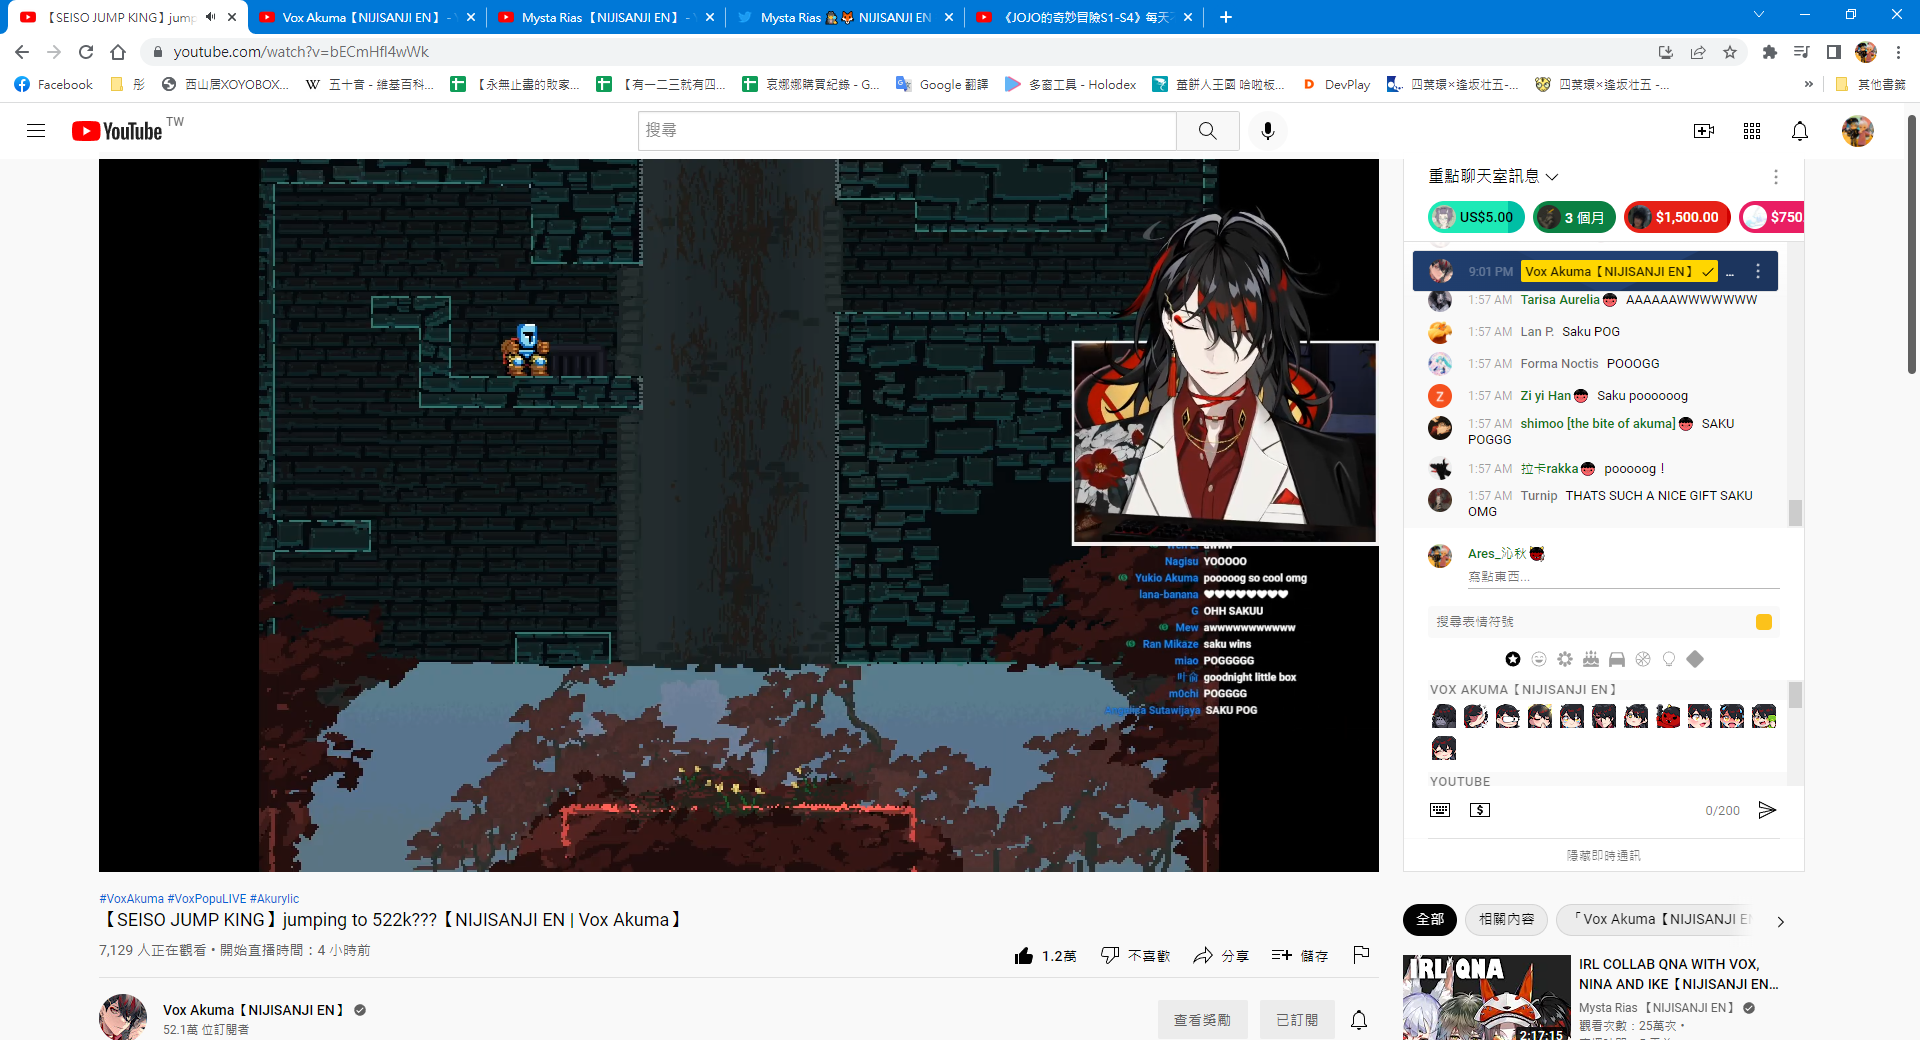1920x1040 pixels.
Task: Open the Chrome three-dot menu
Action: point(1898,52)
